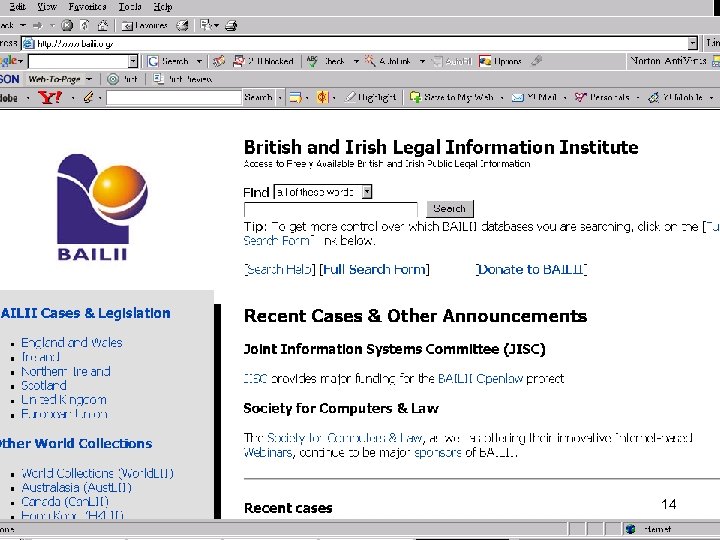This screenshot has width=720, height=540.
Task: Expand the Find mode dropdown
Action: (x=366, y=192)
